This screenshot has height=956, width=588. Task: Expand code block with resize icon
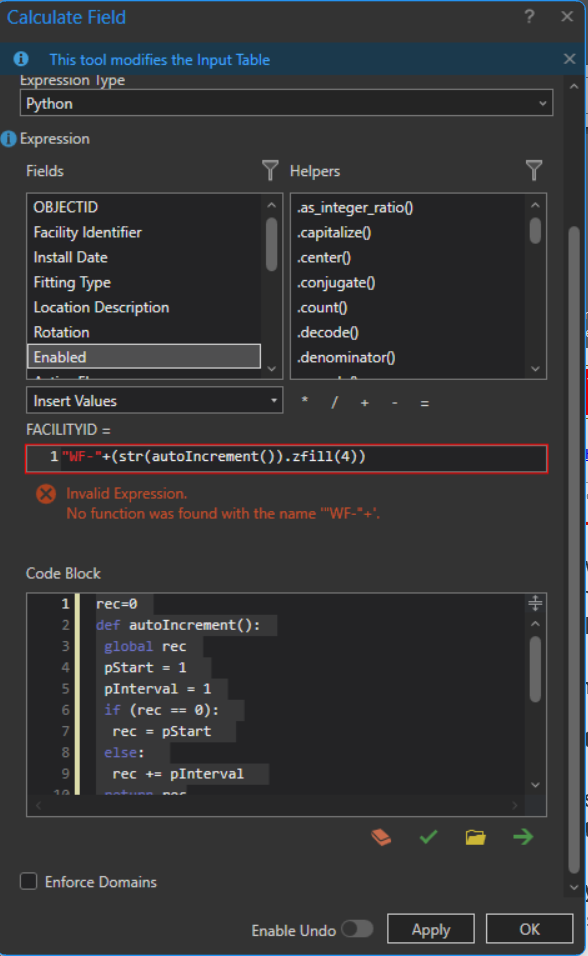tap(535, 603)
